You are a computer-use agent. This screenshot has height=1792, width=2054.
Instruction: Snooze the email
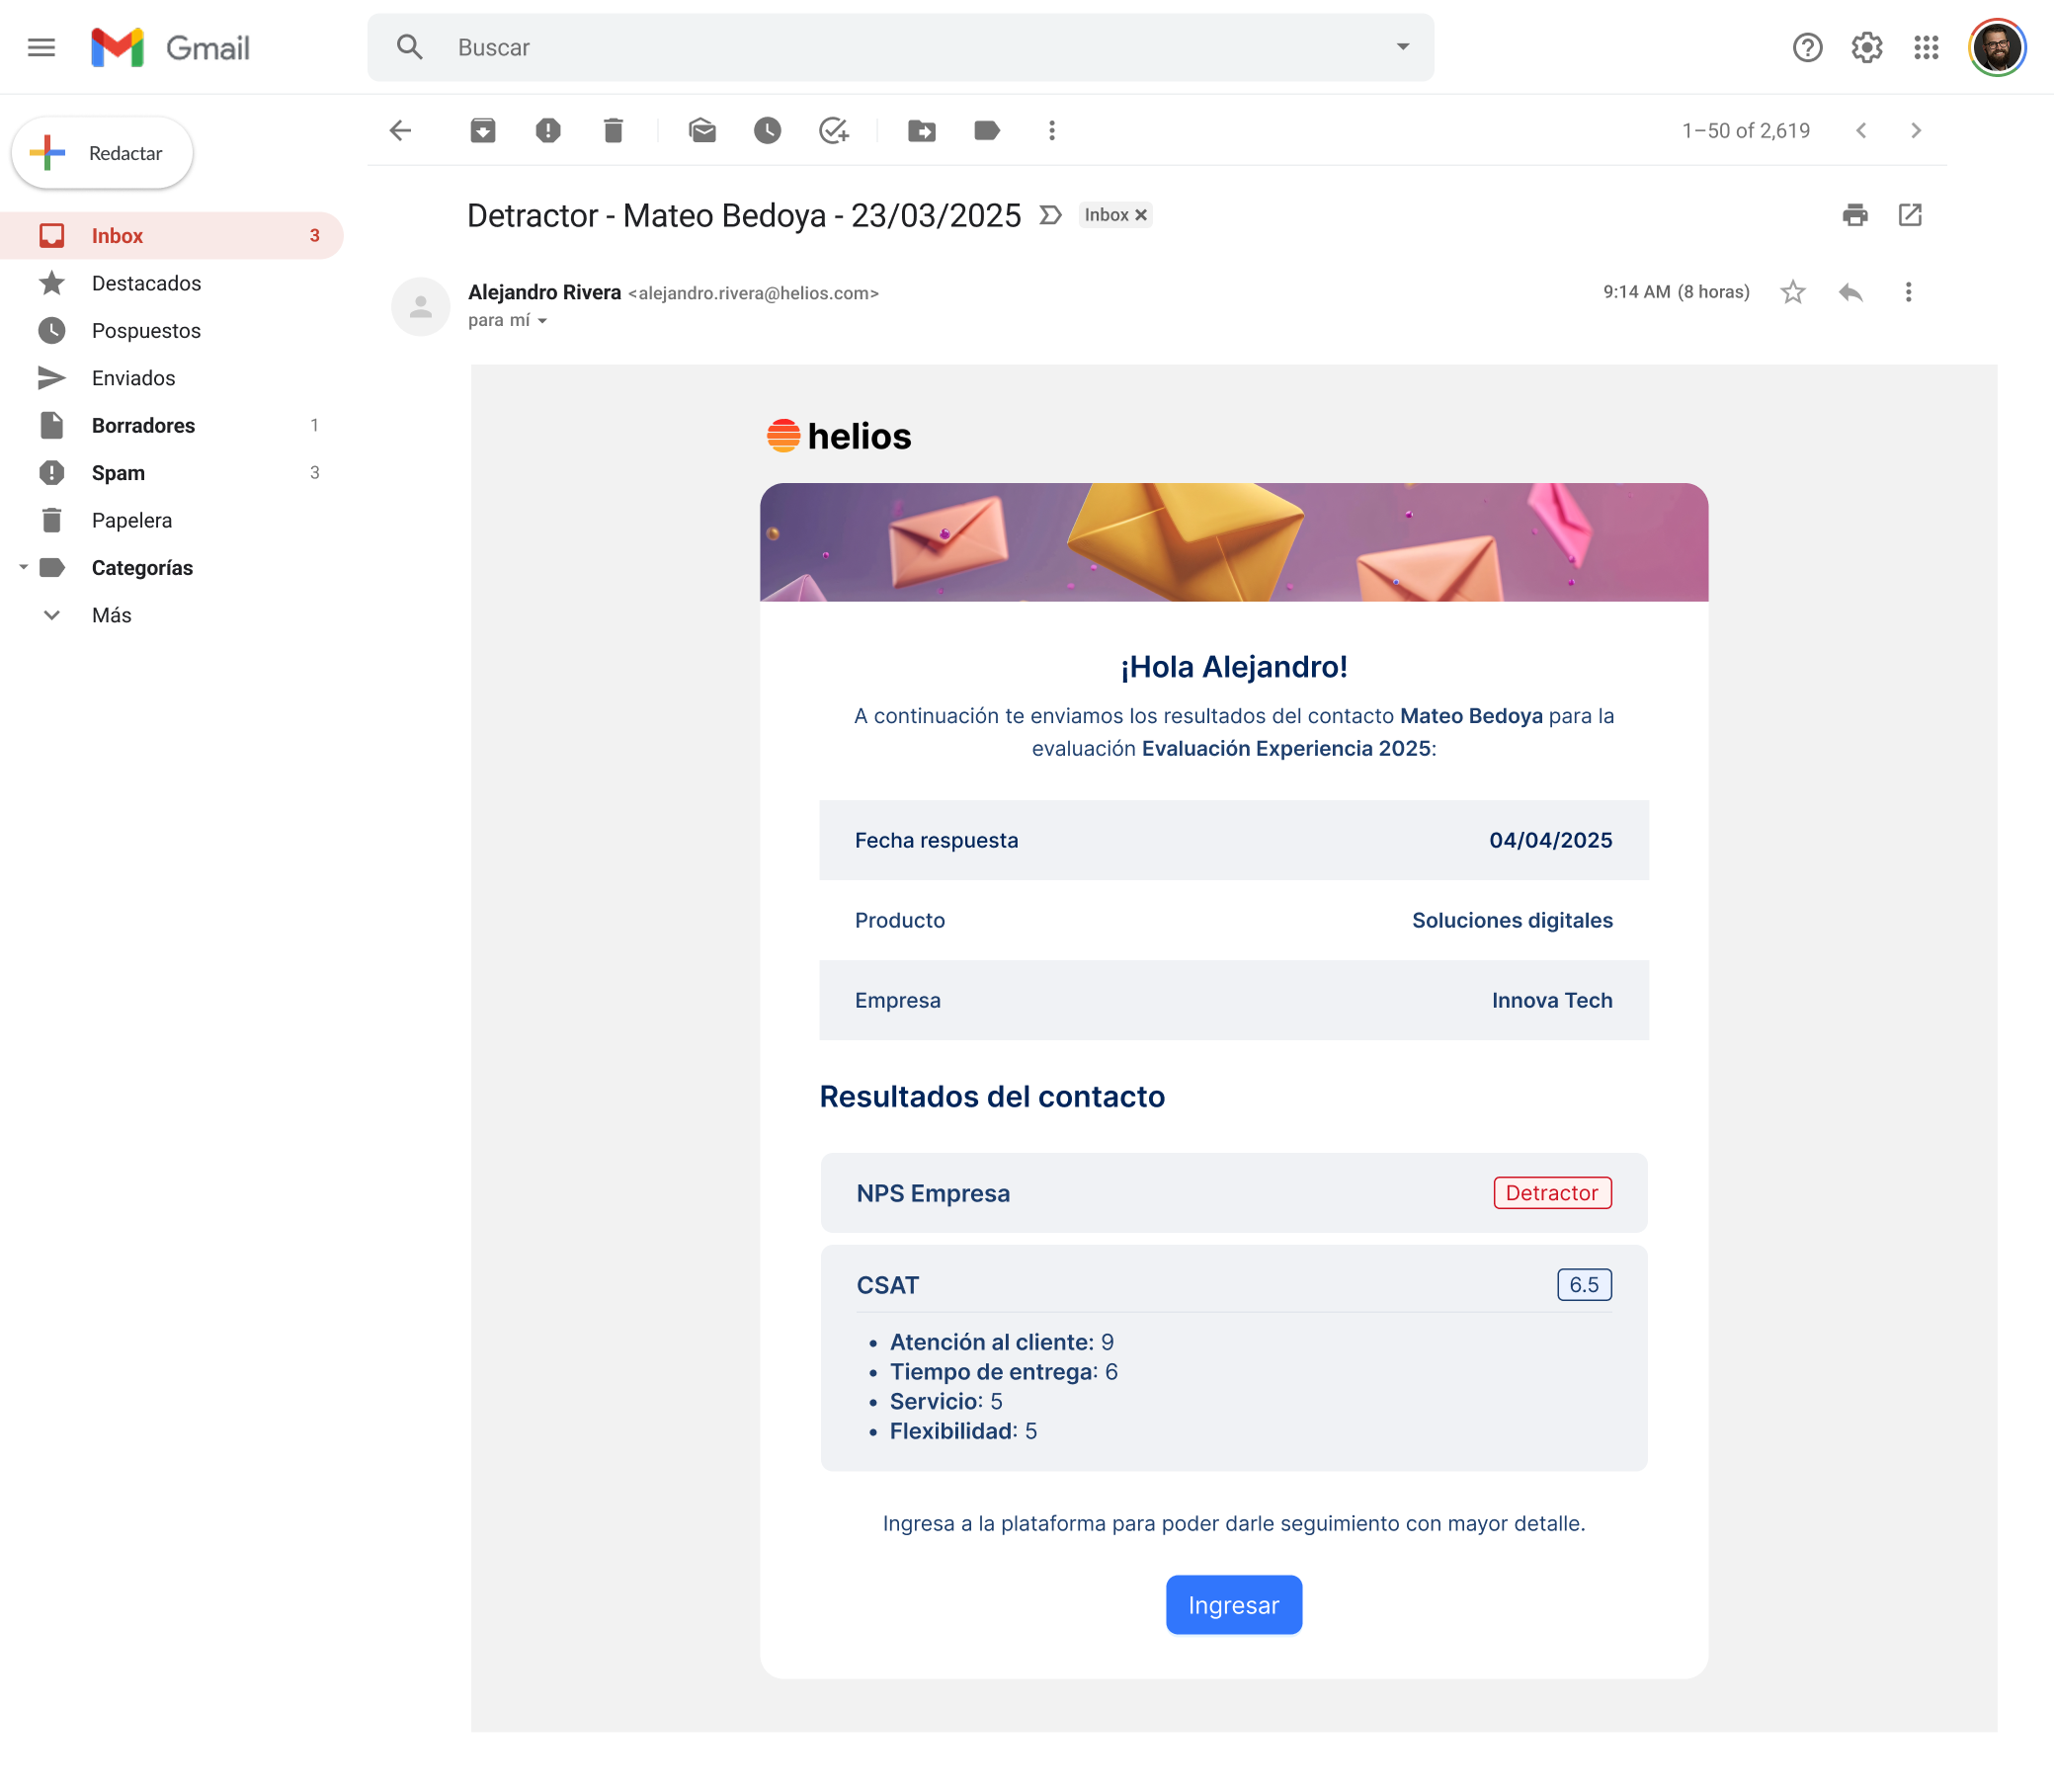[767, 130]
